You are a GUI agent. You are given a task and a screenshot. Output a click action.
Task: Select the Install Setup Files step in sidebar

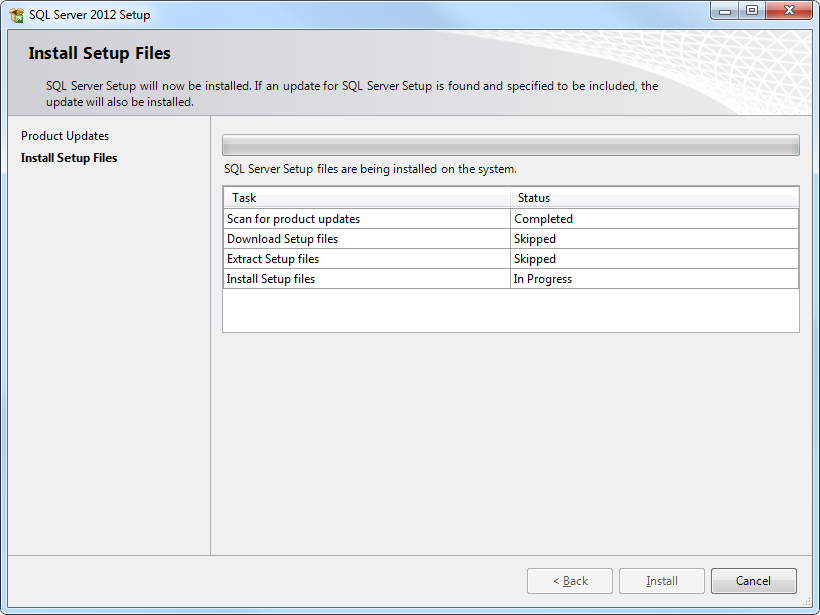click(x=68, y=157)
